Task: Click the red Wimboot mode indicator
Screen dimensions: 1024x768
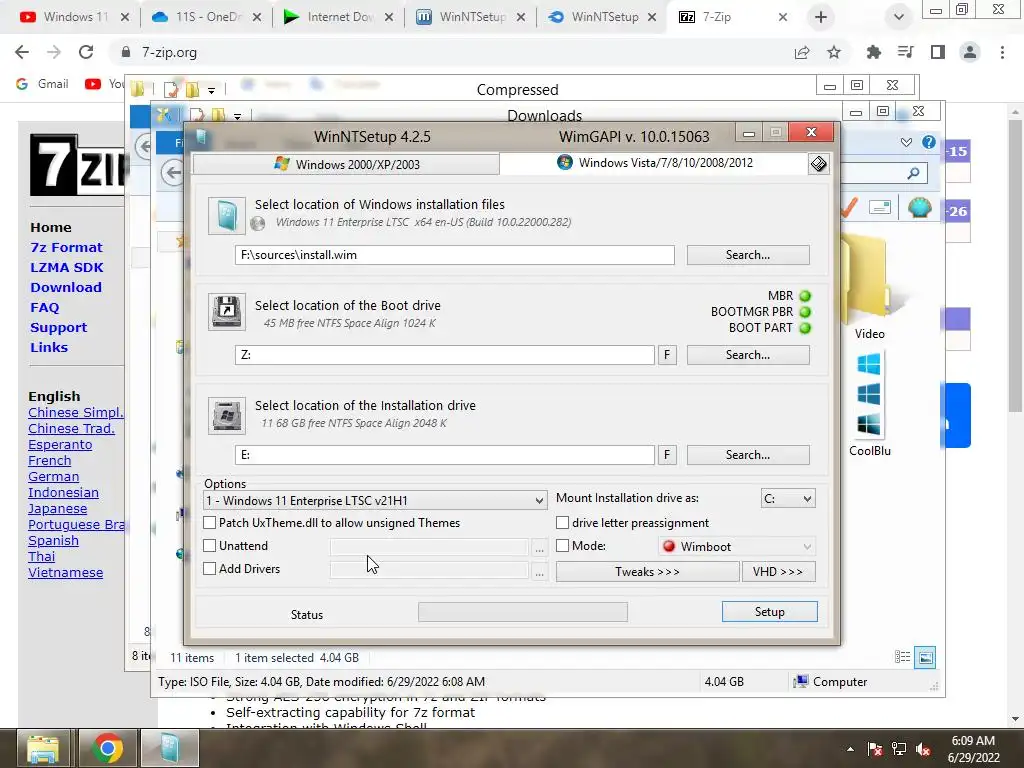Action: [x=669, y=547]
